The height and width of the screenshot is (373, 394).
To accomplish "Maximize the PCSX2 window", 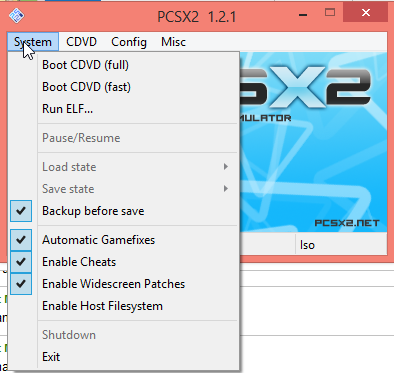I will click(330, 13).
